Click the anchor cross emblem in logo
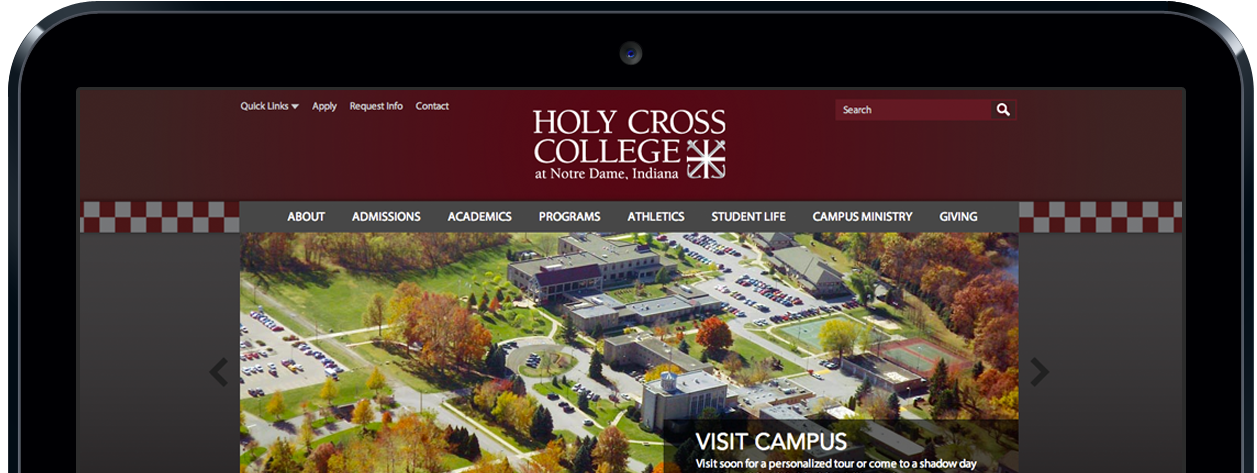1257x473 pixels. pos(706,159)
